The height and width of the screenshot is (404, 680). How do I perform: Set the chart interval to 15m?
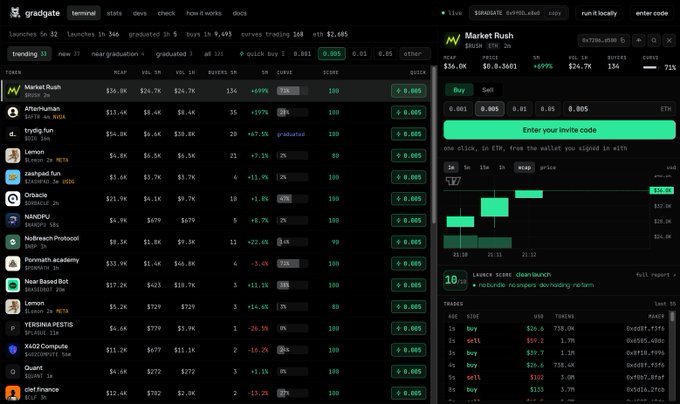[x=484, y=167]
